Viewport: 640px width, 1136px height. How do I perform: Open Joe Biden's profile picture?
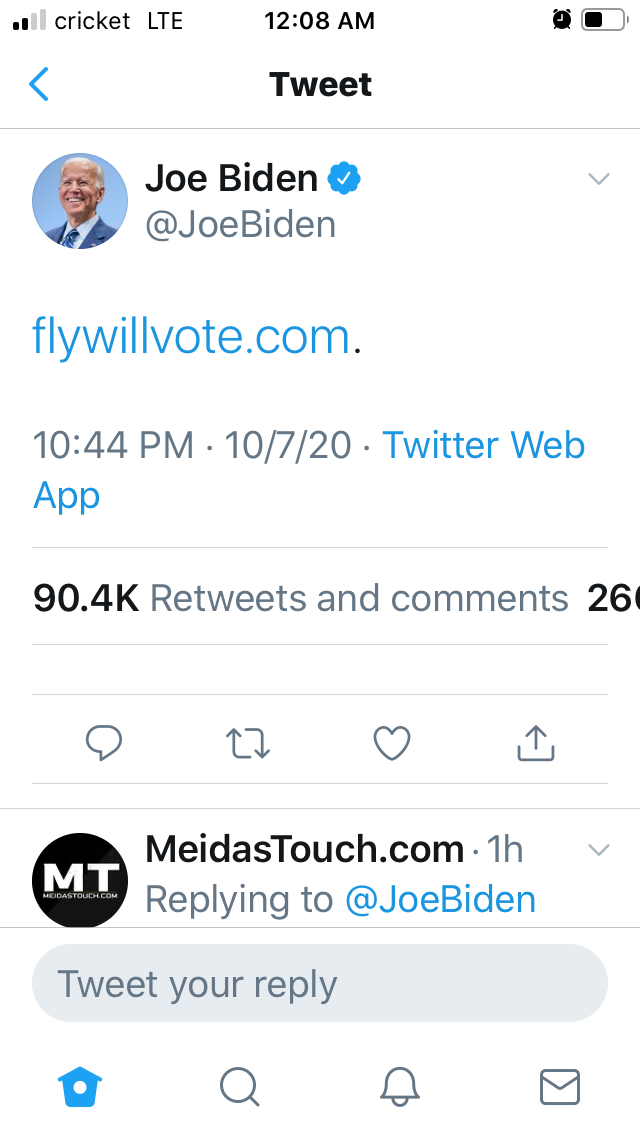(x=80, y=201)
